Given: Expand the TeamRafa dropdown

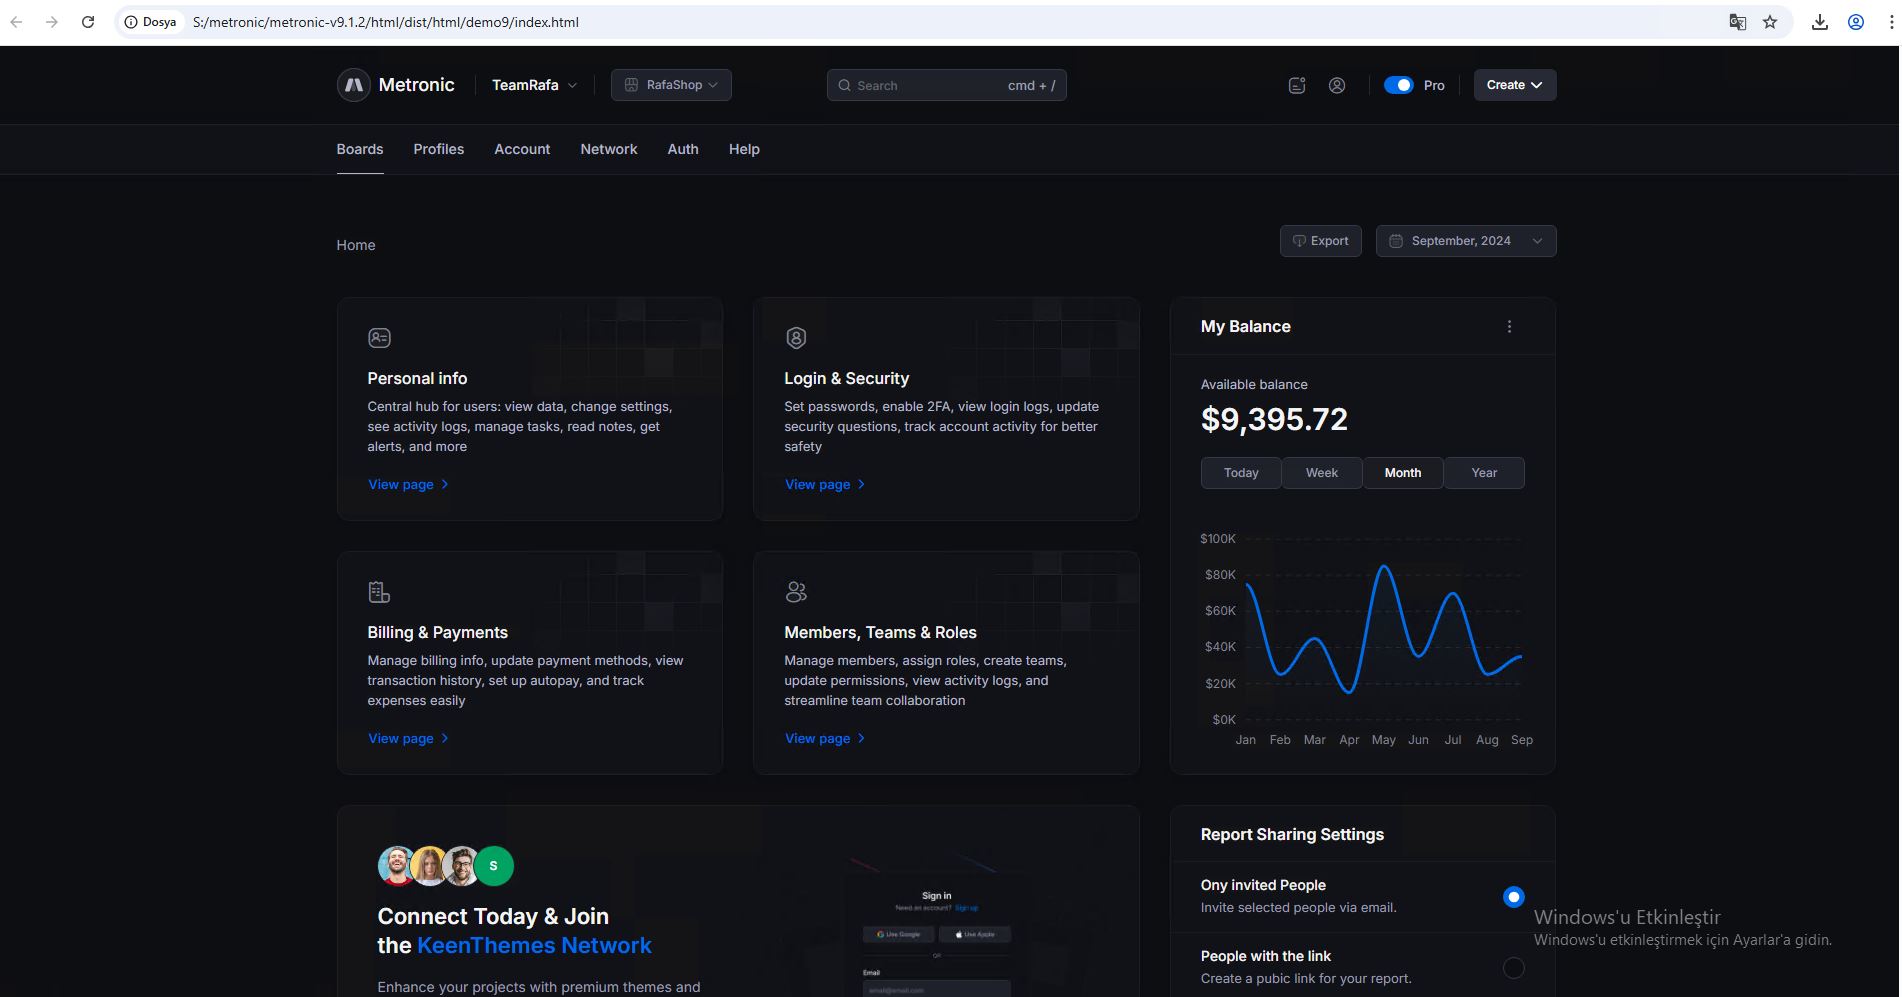Looking at the screenshot, I should tap(534, 85).
